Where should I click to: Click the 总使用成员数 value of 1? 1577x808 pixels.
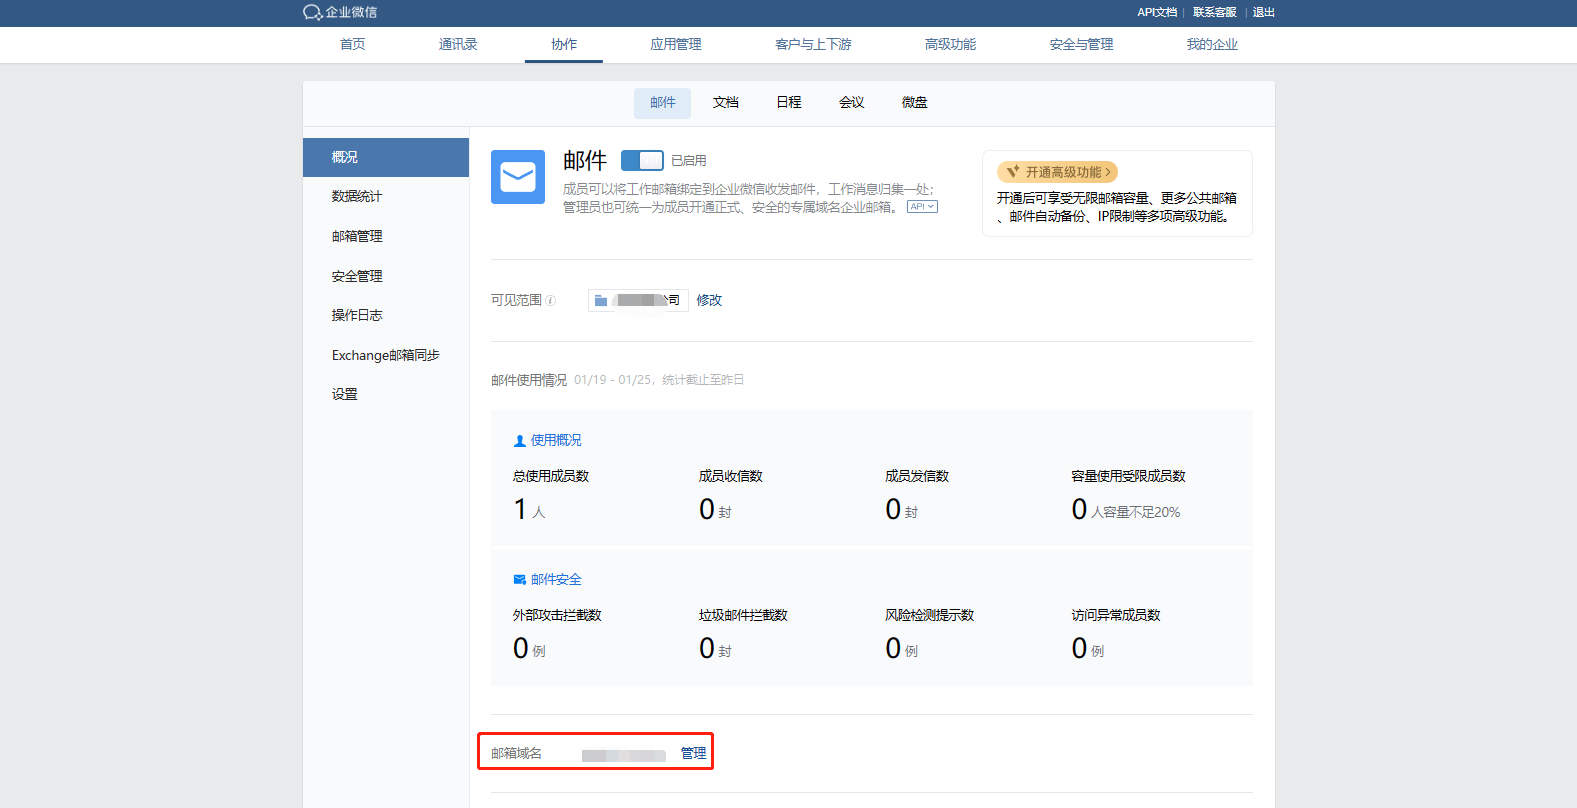520,509
